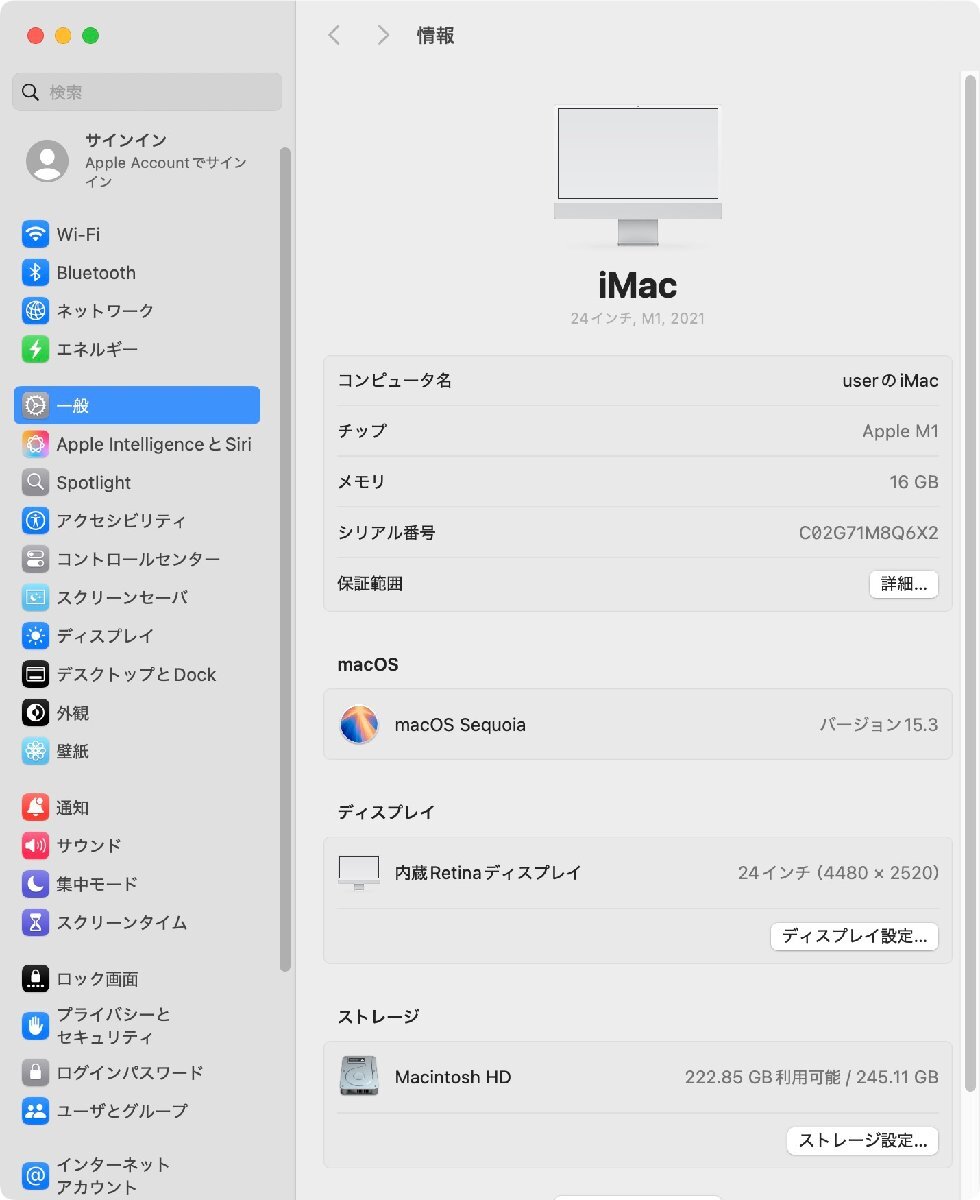980x1200 pixels.
Task: Open the Spotlight magnifier icon
Action: coord(35,482)
